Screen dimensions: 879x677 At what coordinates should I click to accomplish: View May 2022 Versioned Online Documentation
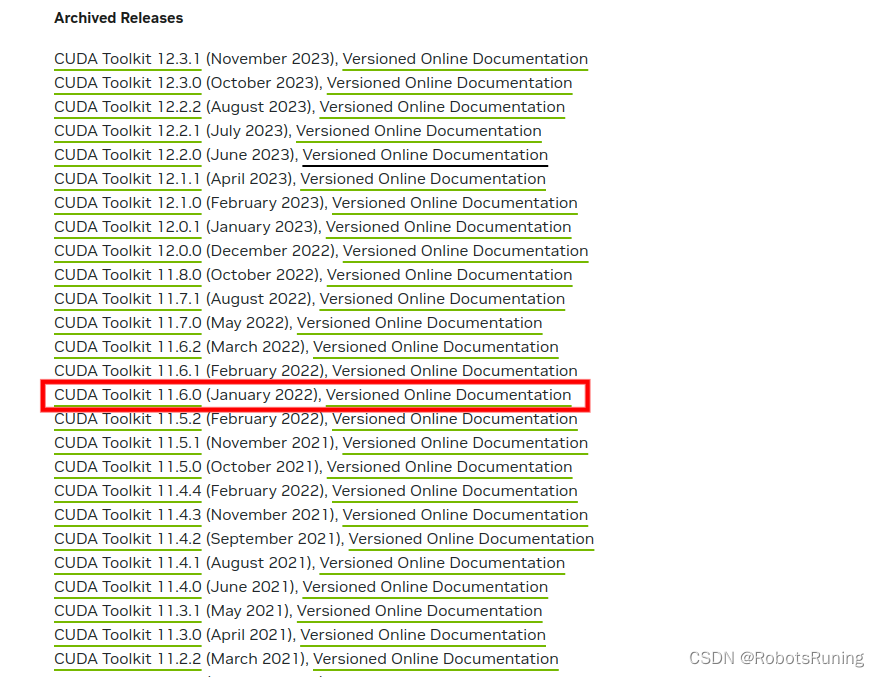[x=419, y=323]
